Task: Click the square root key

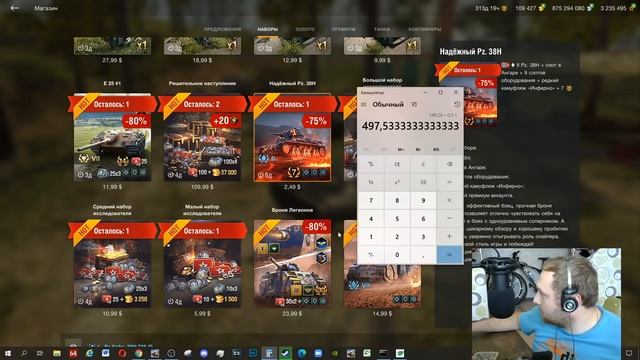Action: 423,182
